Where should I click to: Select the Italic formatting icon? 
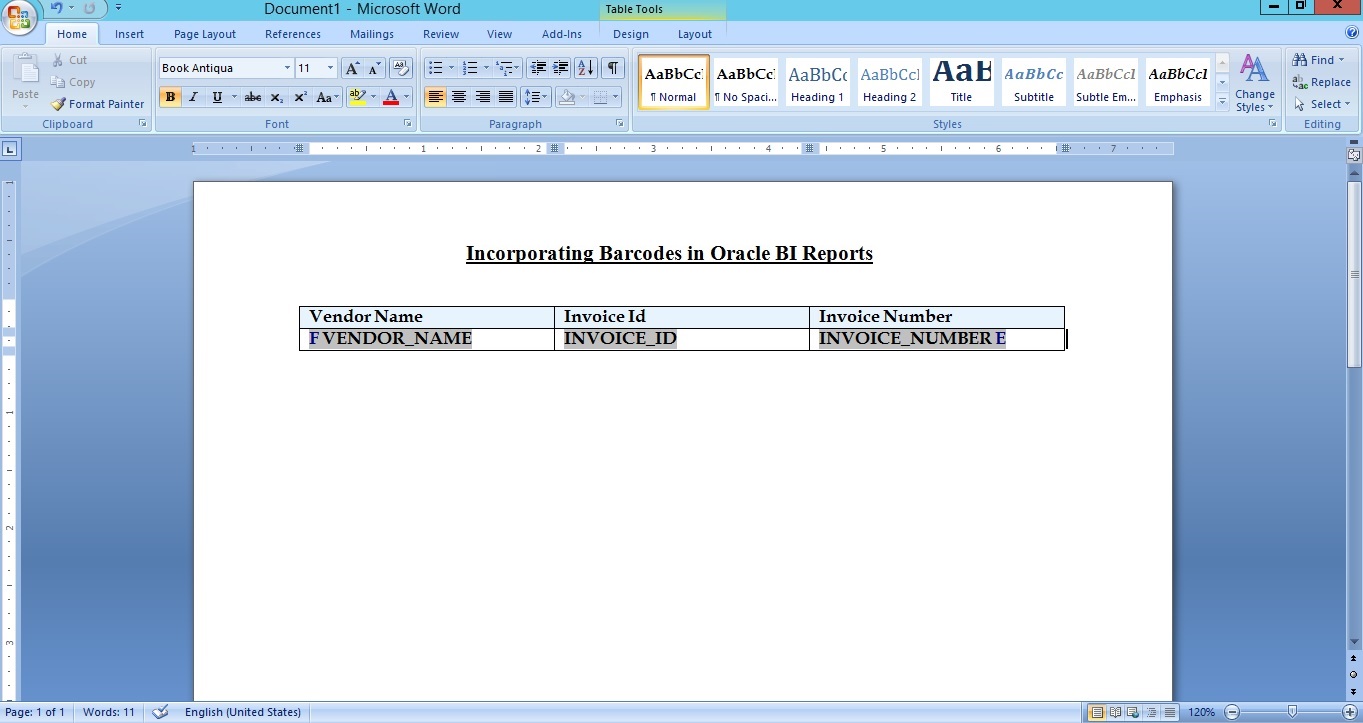coord(193,97)
